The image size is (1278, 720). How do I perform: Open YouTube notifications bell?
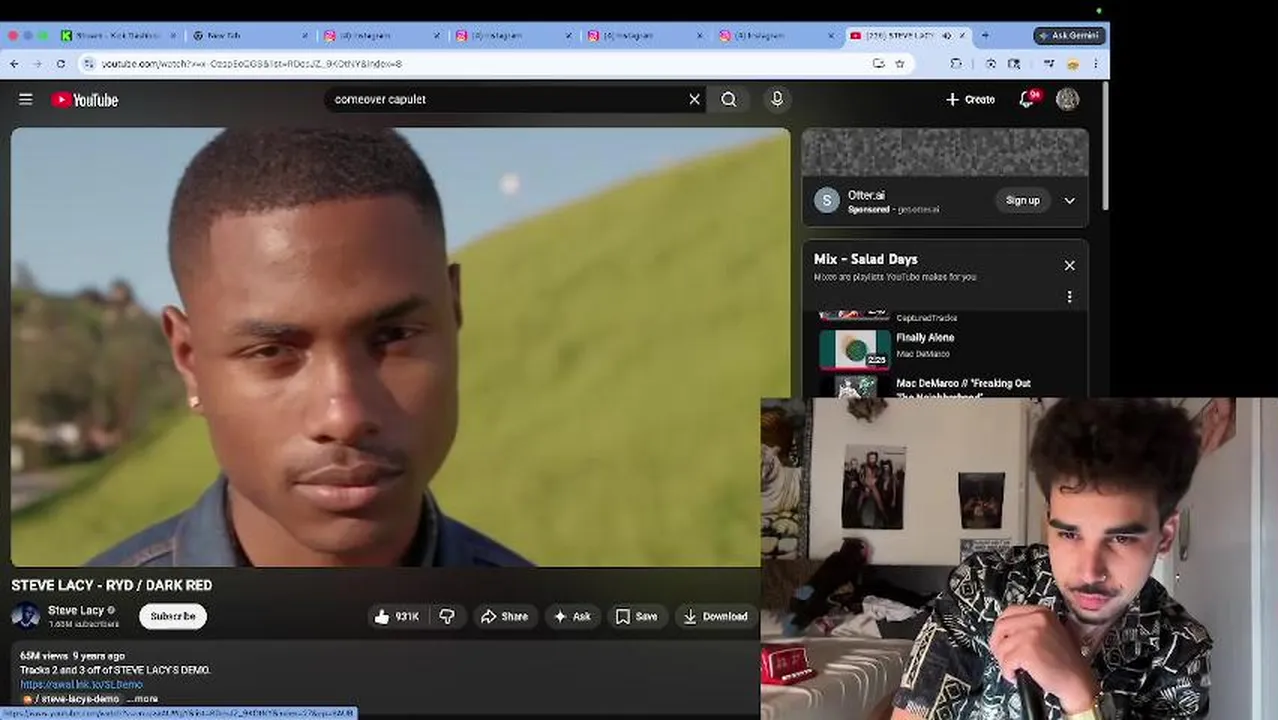tap(1027, 99)
